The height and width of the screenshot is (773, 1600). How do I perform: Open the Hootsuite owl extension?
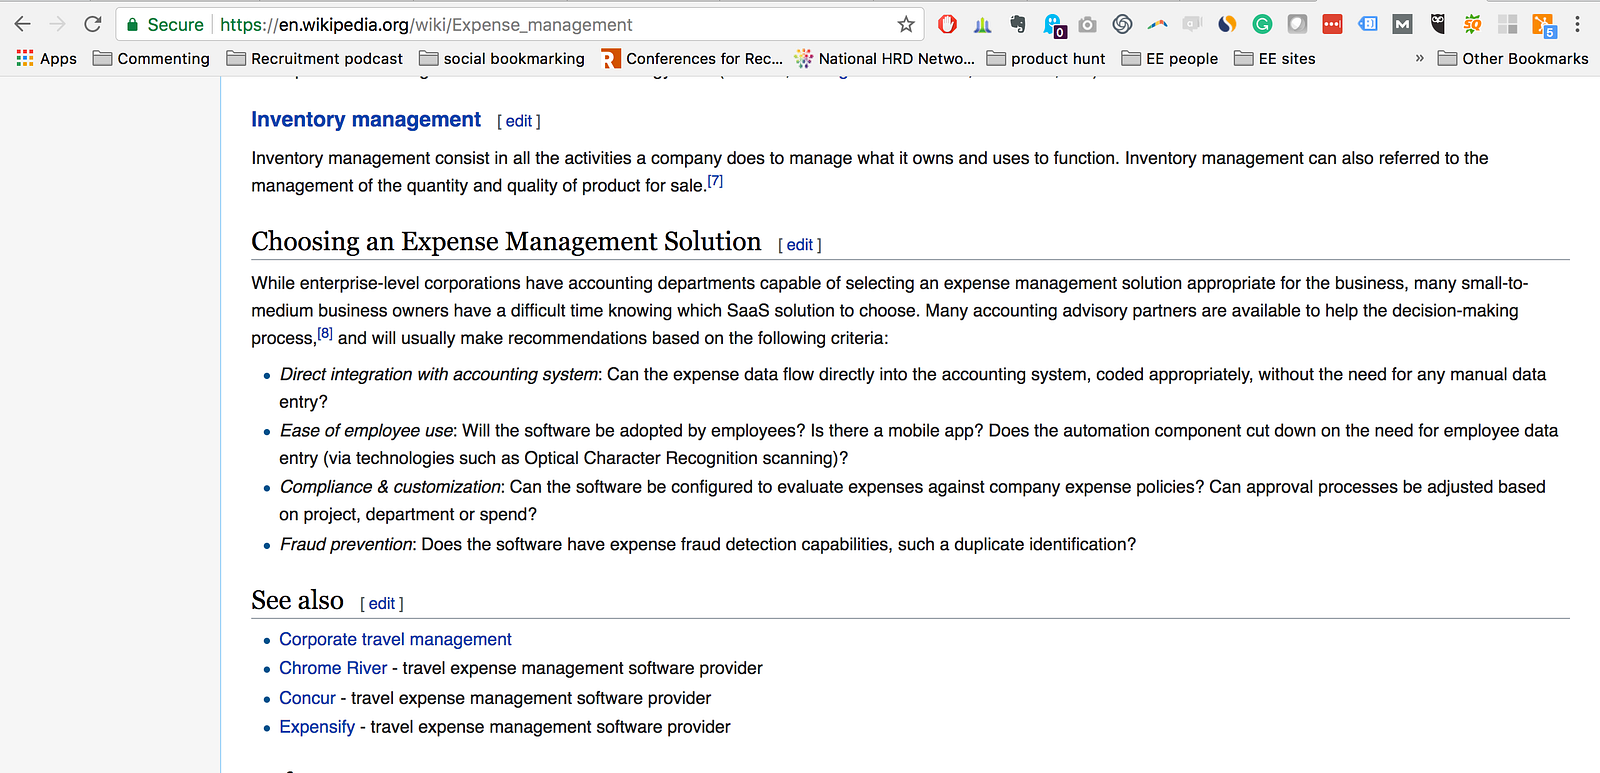point(1438,24)
